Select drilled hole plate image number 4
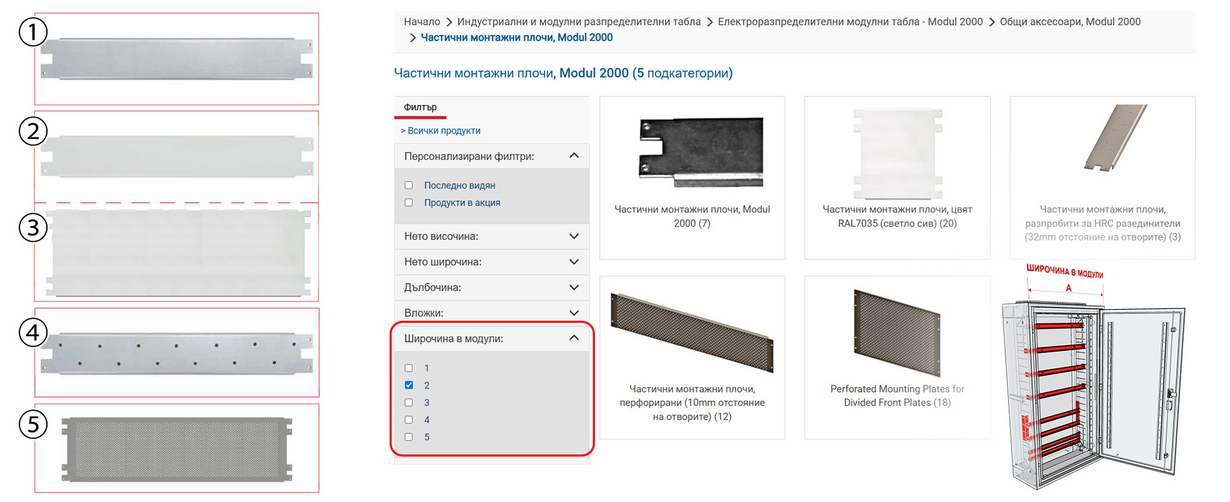 176,352
